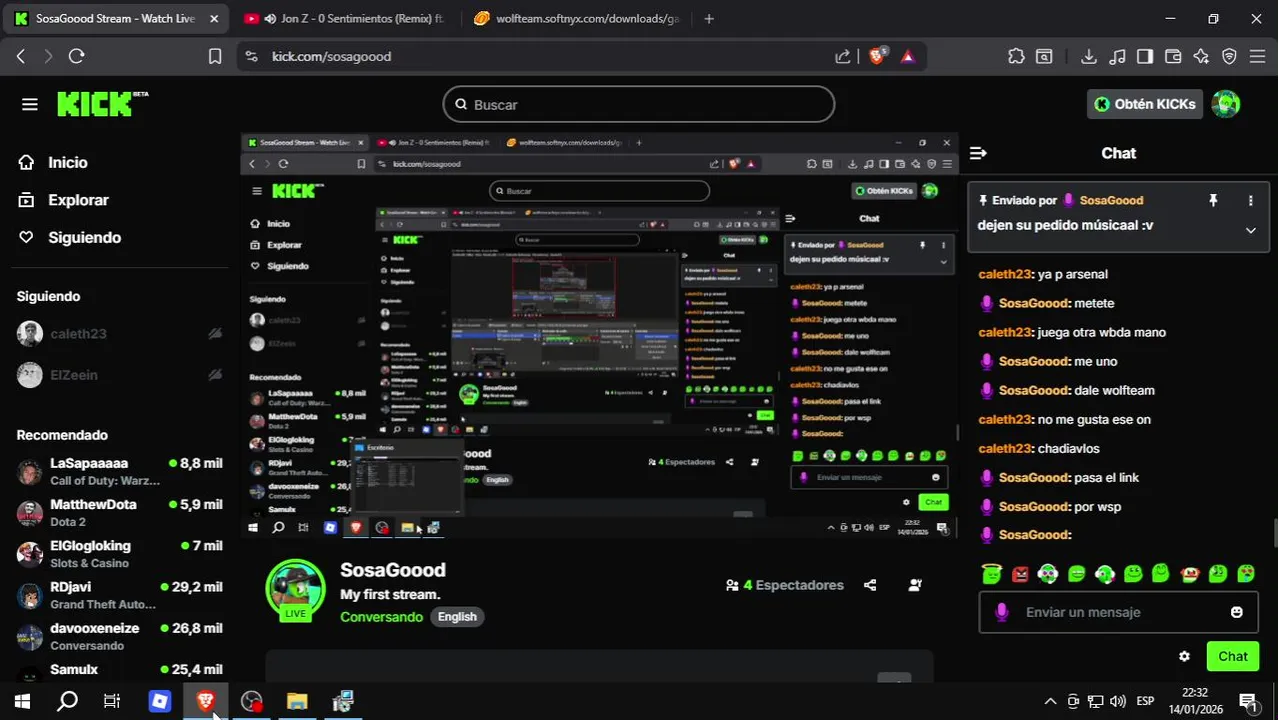Click the English language tag

[x=457, y=617]
